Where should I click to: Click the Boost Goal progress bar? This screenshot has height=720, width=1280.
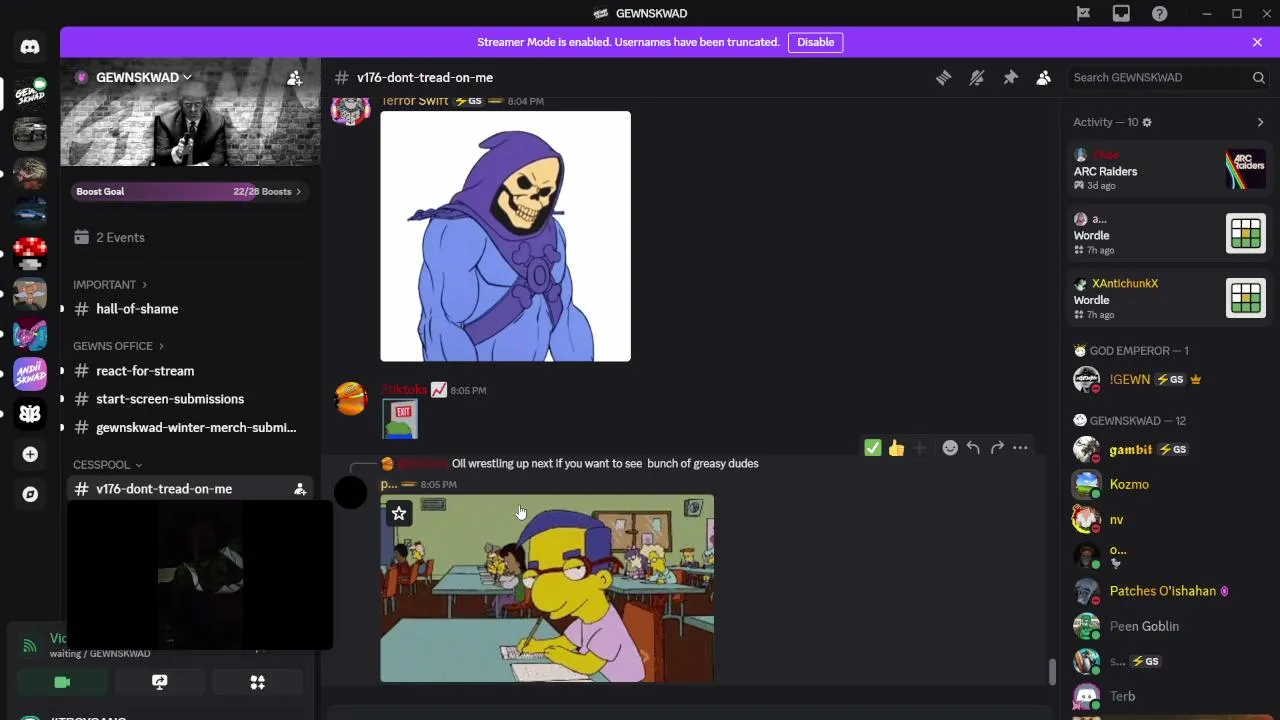coord(190,191)
